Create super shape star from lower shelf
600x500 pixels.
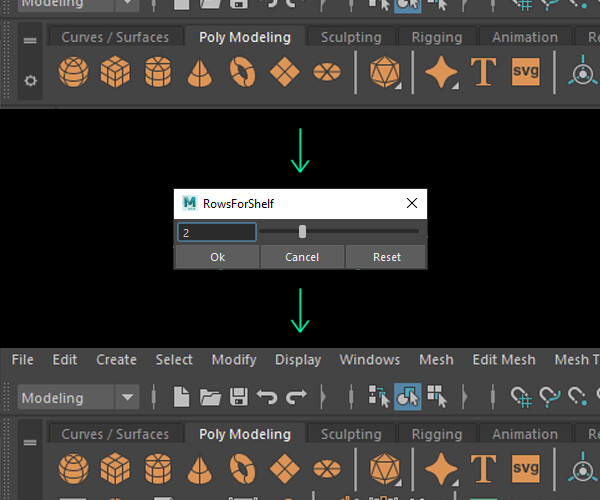441,469
